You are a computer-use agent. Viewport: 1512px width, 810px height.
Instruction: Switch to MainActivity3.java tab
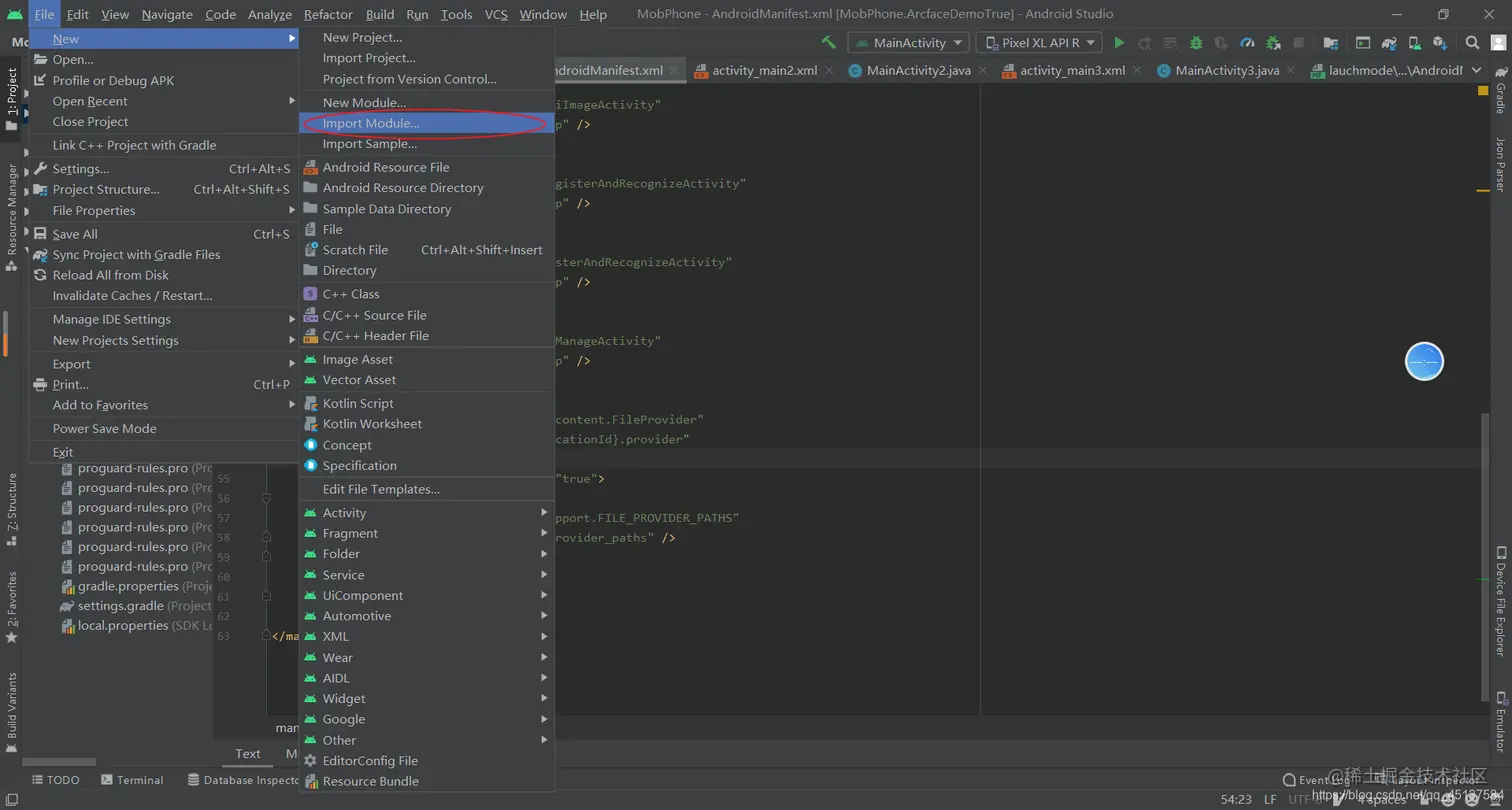pos(1227,71)
